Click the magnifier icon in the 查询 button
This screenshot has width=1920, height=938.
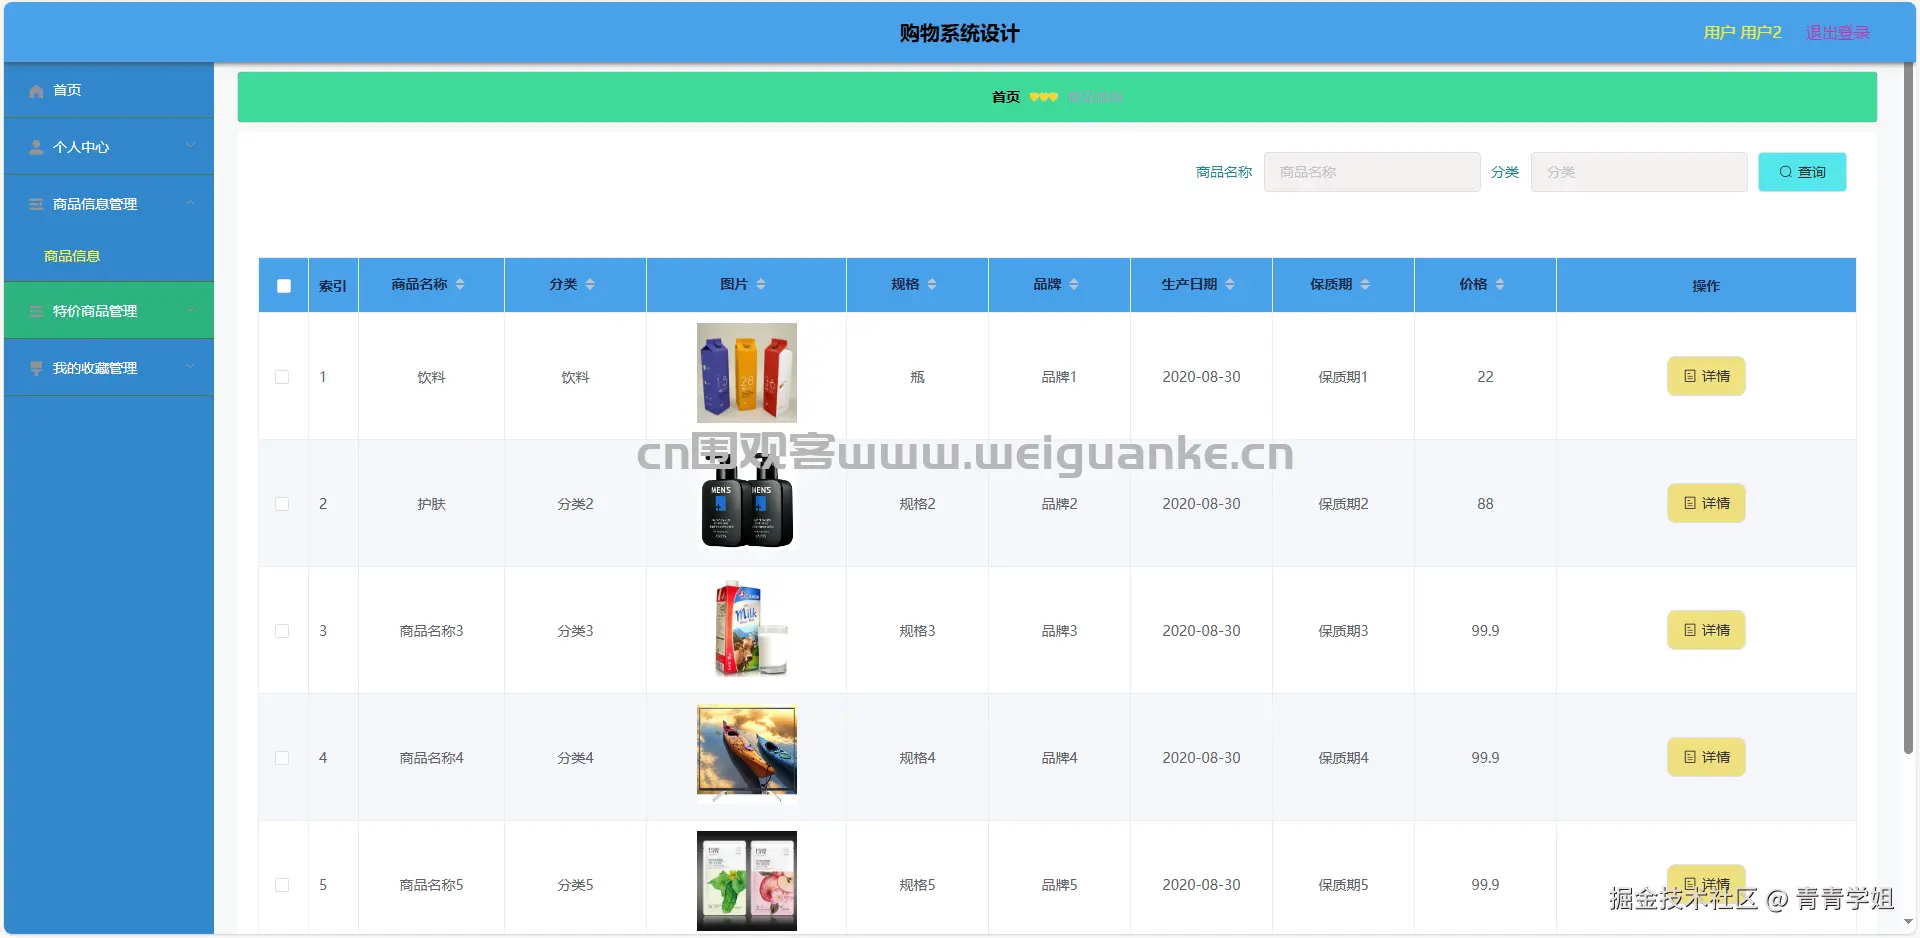tap(1784, 172)
